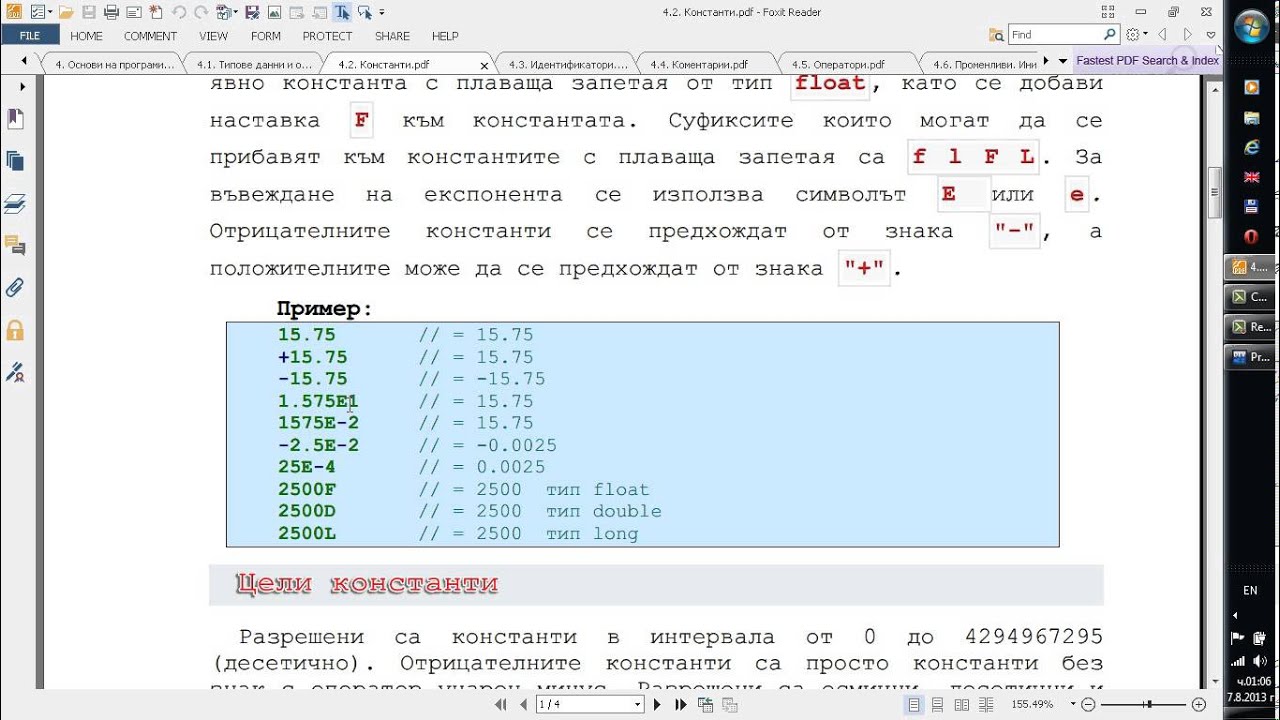Open the Digital Signatures panel
This screenshot has height=720, width=1280.
click(x=14, y=373)
